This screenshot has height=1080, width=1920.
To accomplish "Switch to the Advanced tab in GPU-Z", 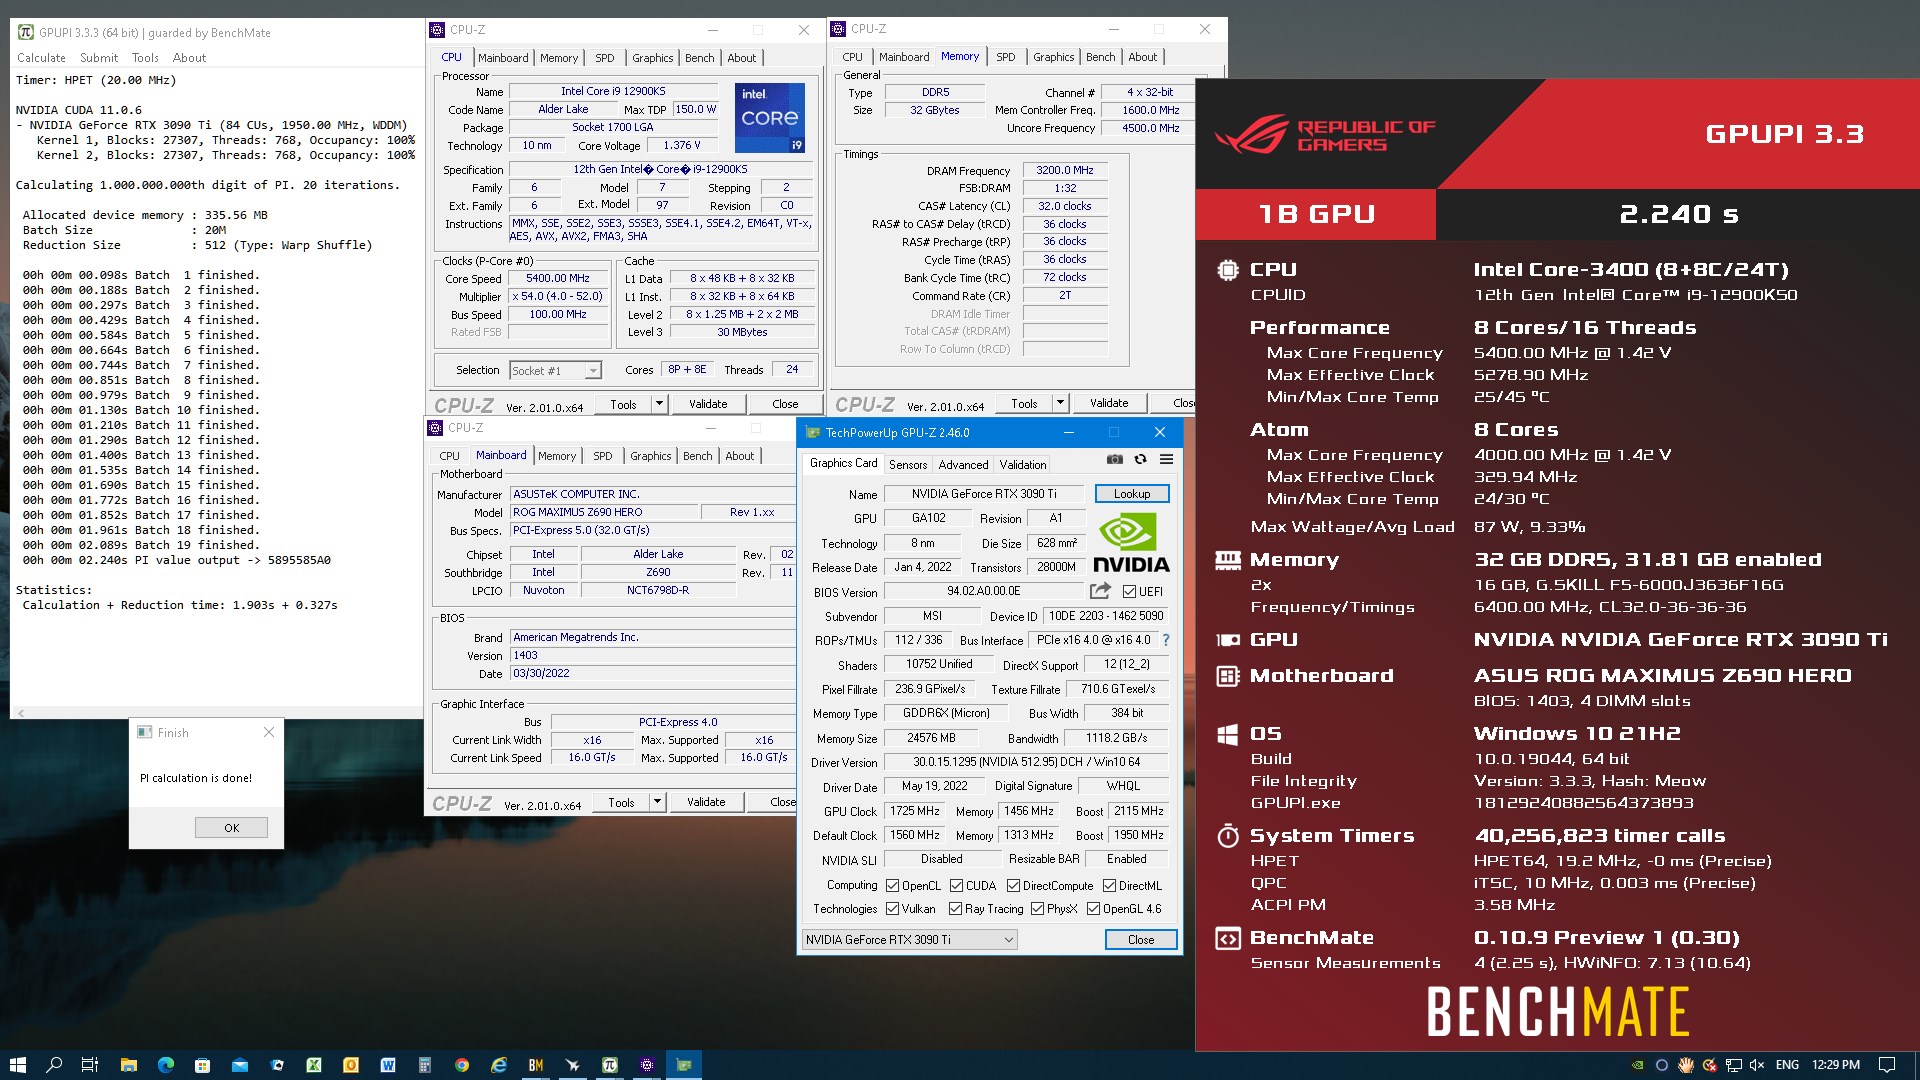I will [963, 465].
